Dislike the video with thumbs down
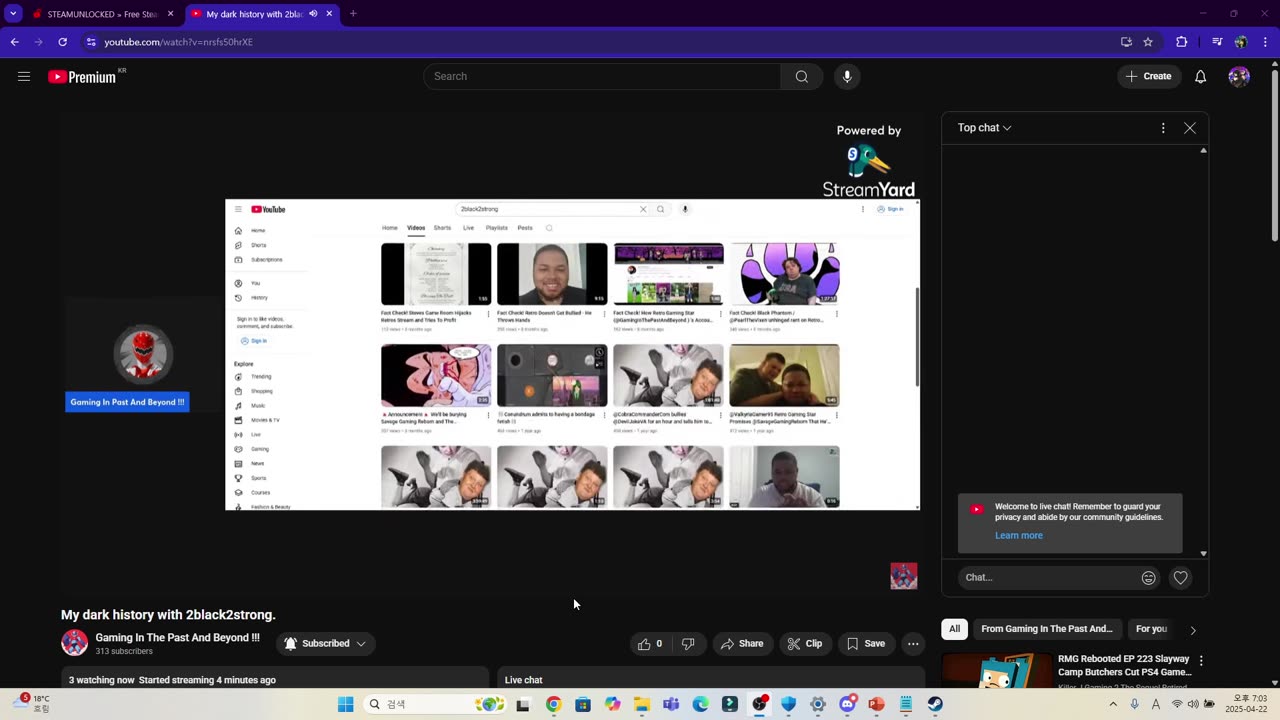 point(688,644)
